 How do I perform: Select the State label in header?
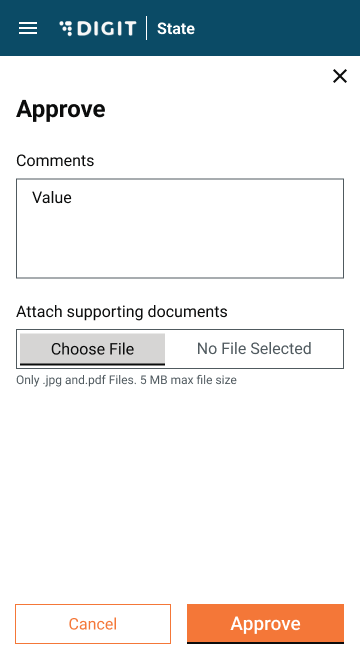click(x=176, y=29)
